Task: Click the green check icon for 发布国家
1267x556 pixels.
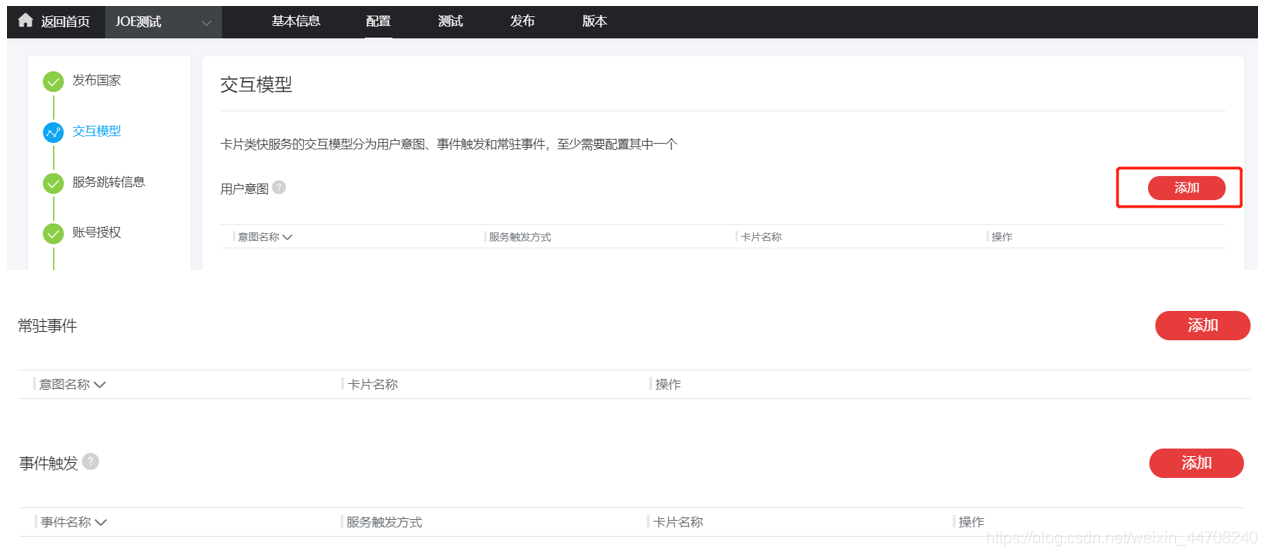Action: pyautogui.click(x=53, y=82)
